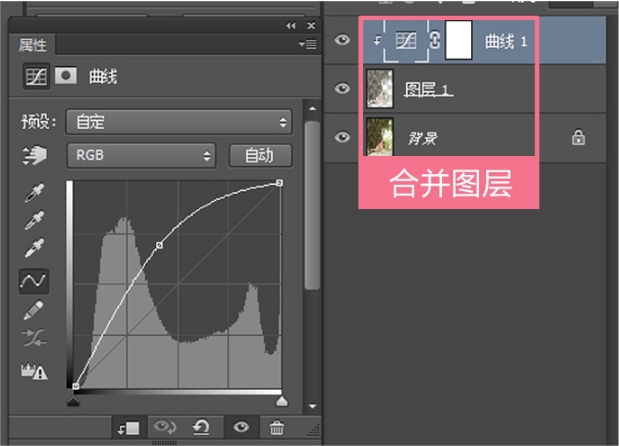
Task: Select the pencil draw curve tool
Action: [x=34, y=310]
